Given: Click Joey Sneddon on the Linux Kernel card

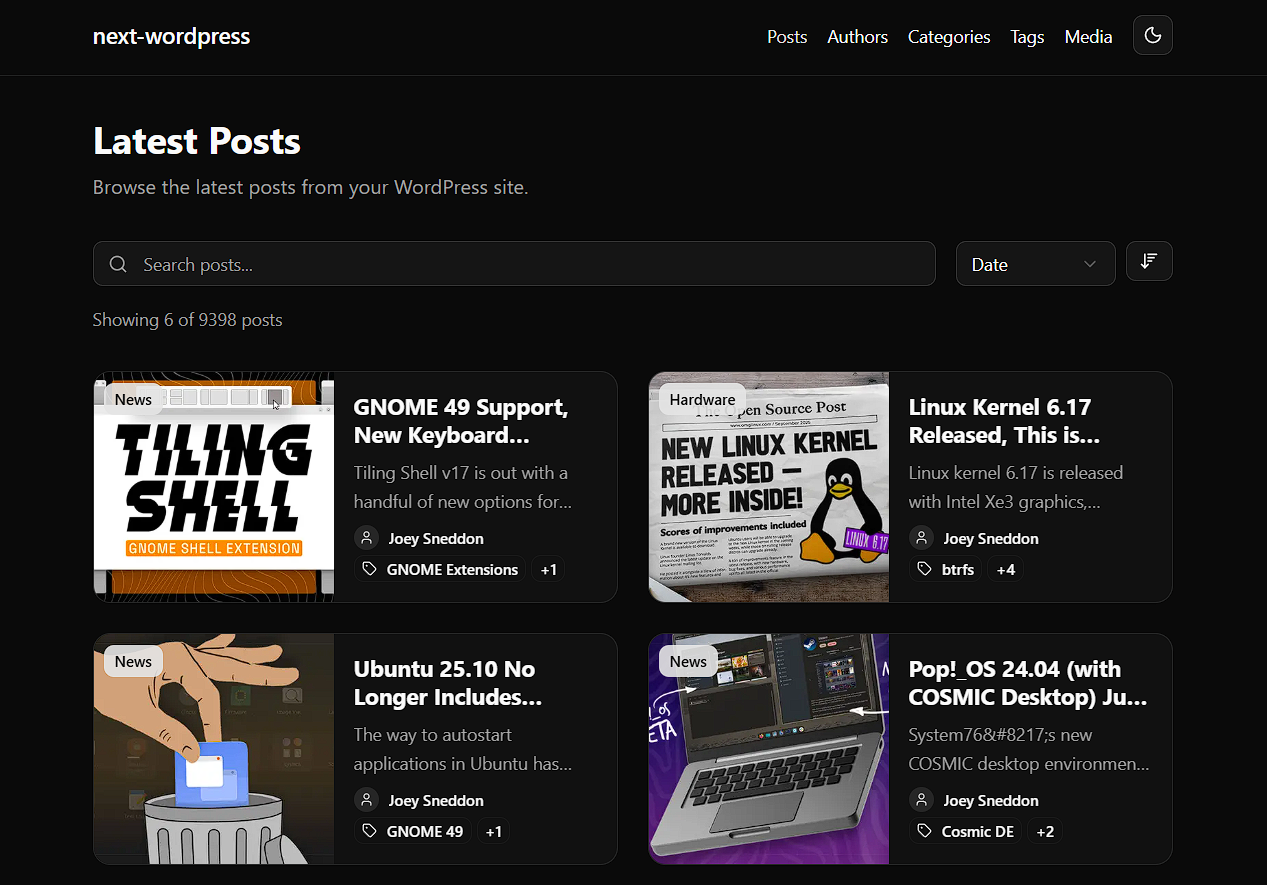Looking at the screenshot, I should coord(991,538).
